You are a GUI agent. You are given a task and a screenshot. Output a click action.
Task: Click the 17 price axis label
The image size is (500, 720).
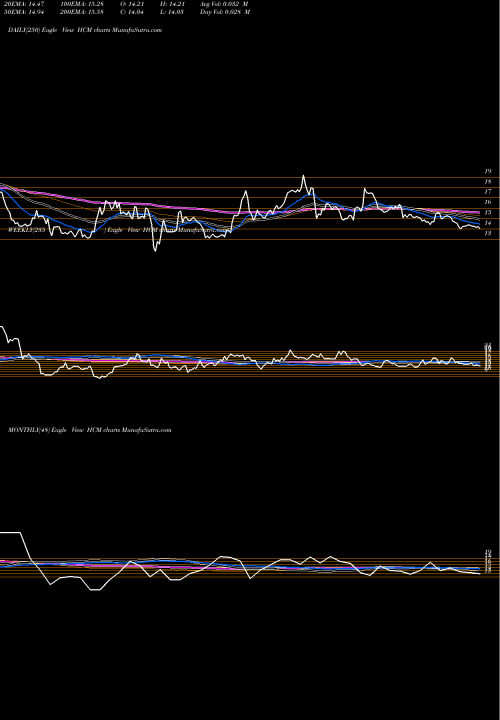coord(488,191)
